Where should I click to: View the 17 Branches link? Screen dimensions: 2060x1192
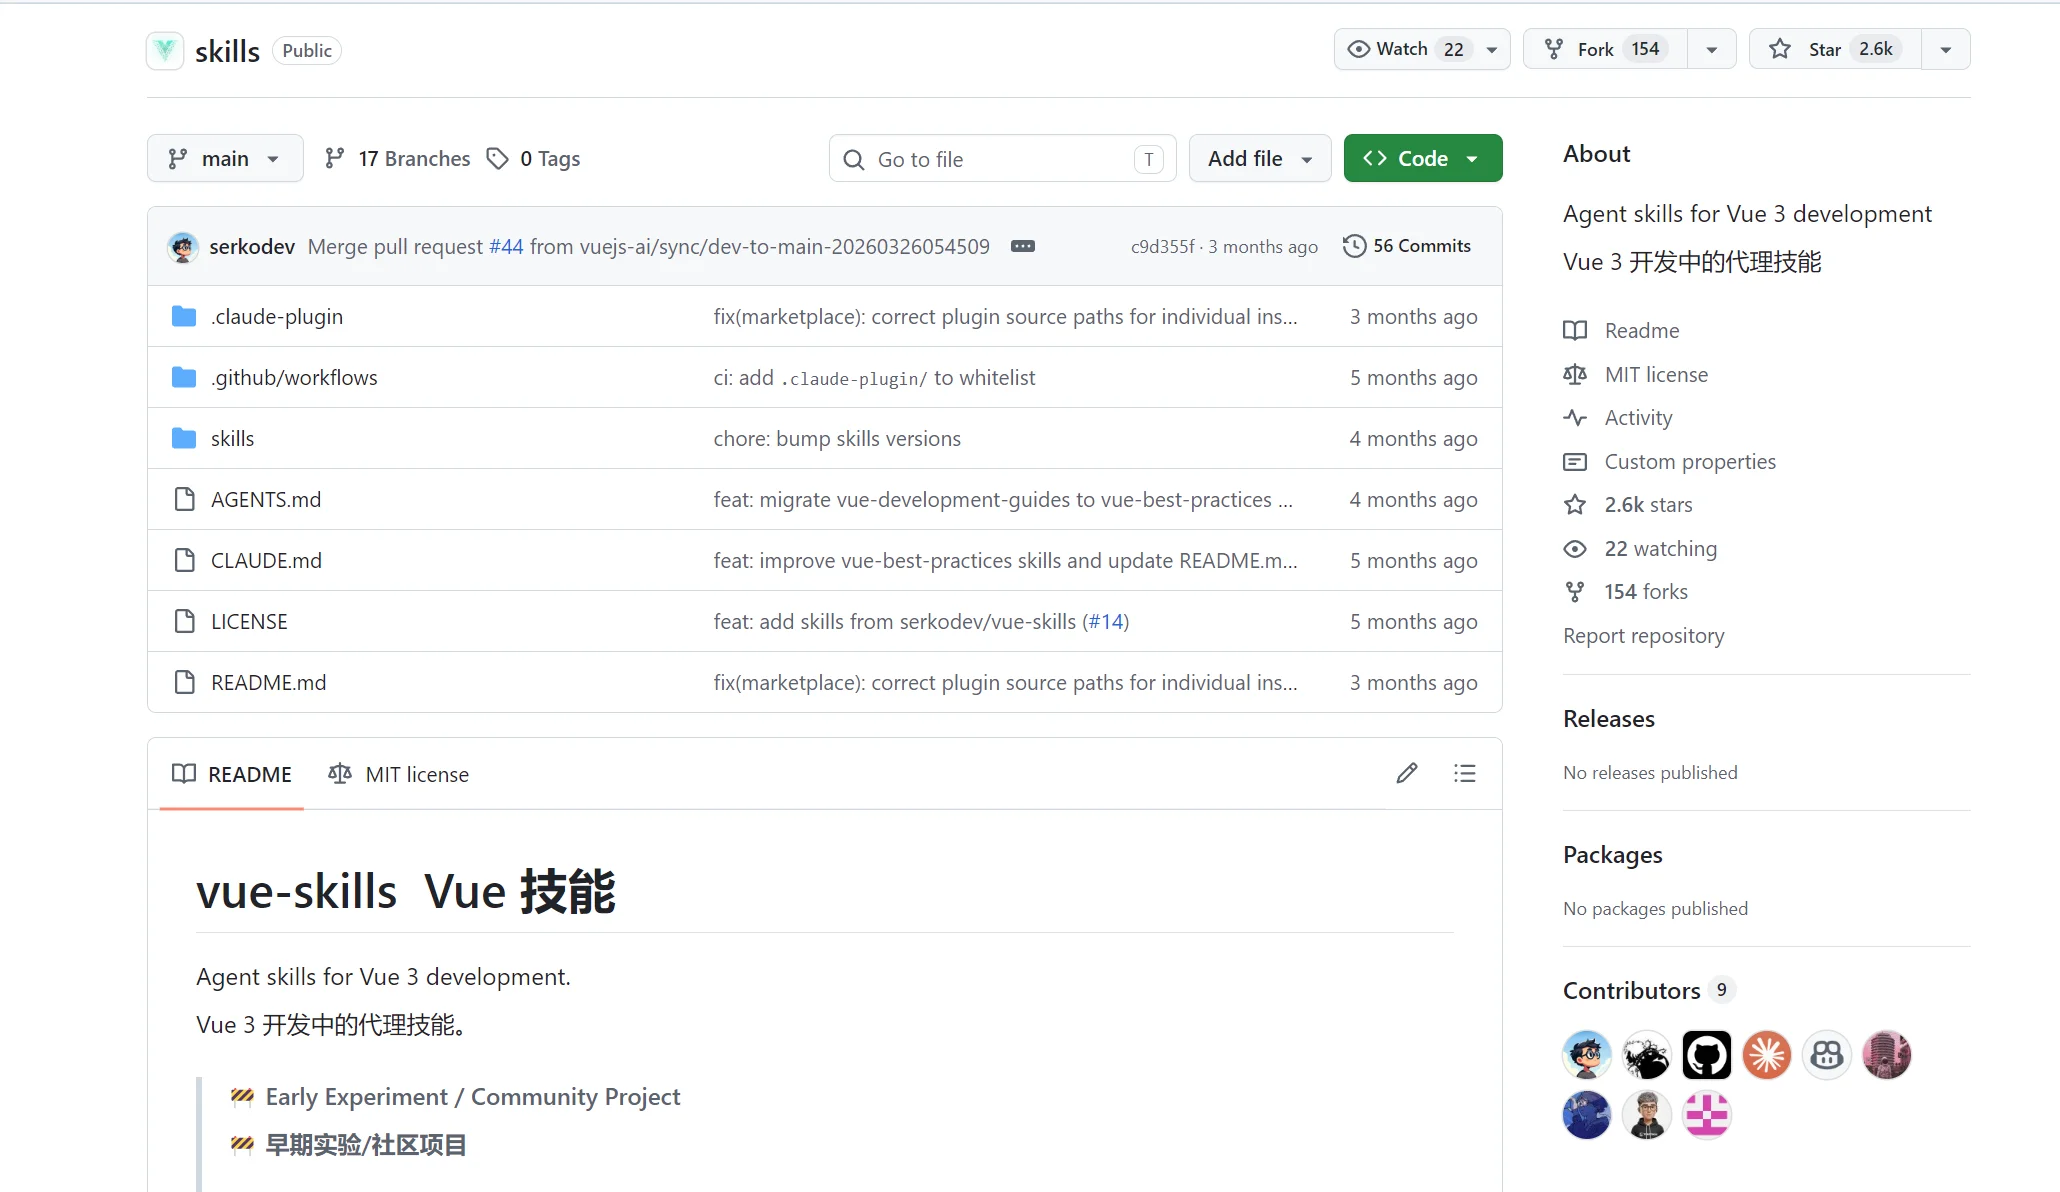pos(397,158)
